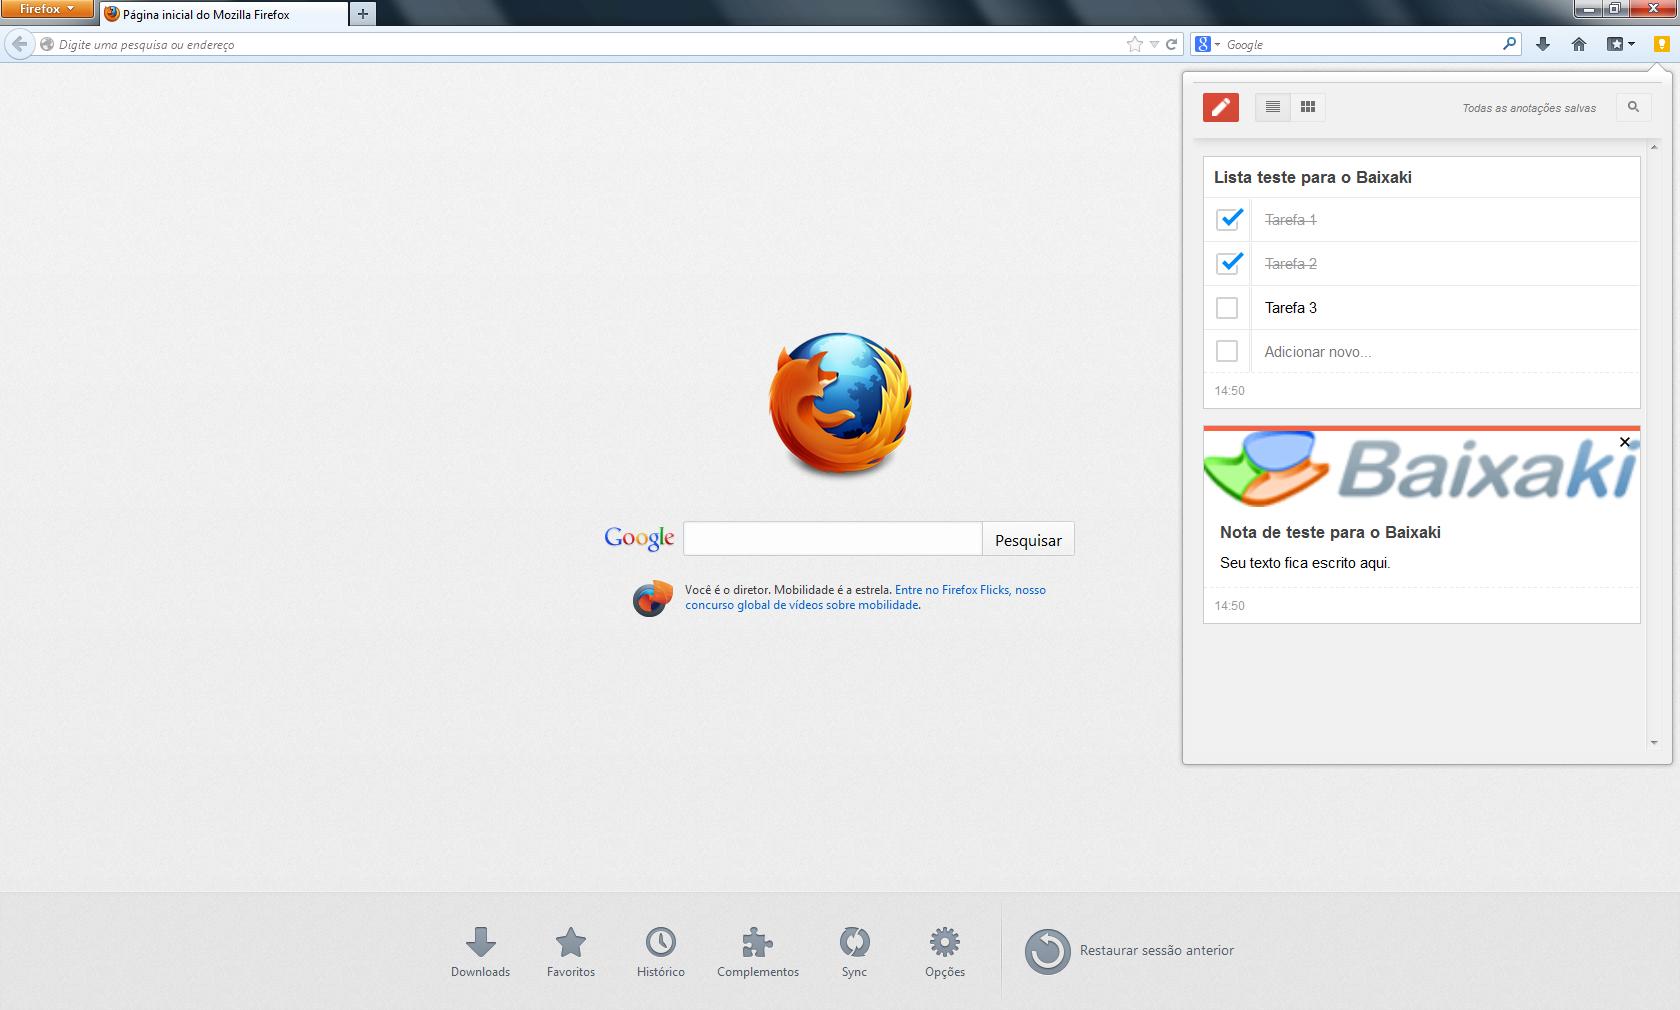This screenshot has height=1010, width=1680.
Task: Click Adicionar novo to add list item
Action: (1317, 352)
